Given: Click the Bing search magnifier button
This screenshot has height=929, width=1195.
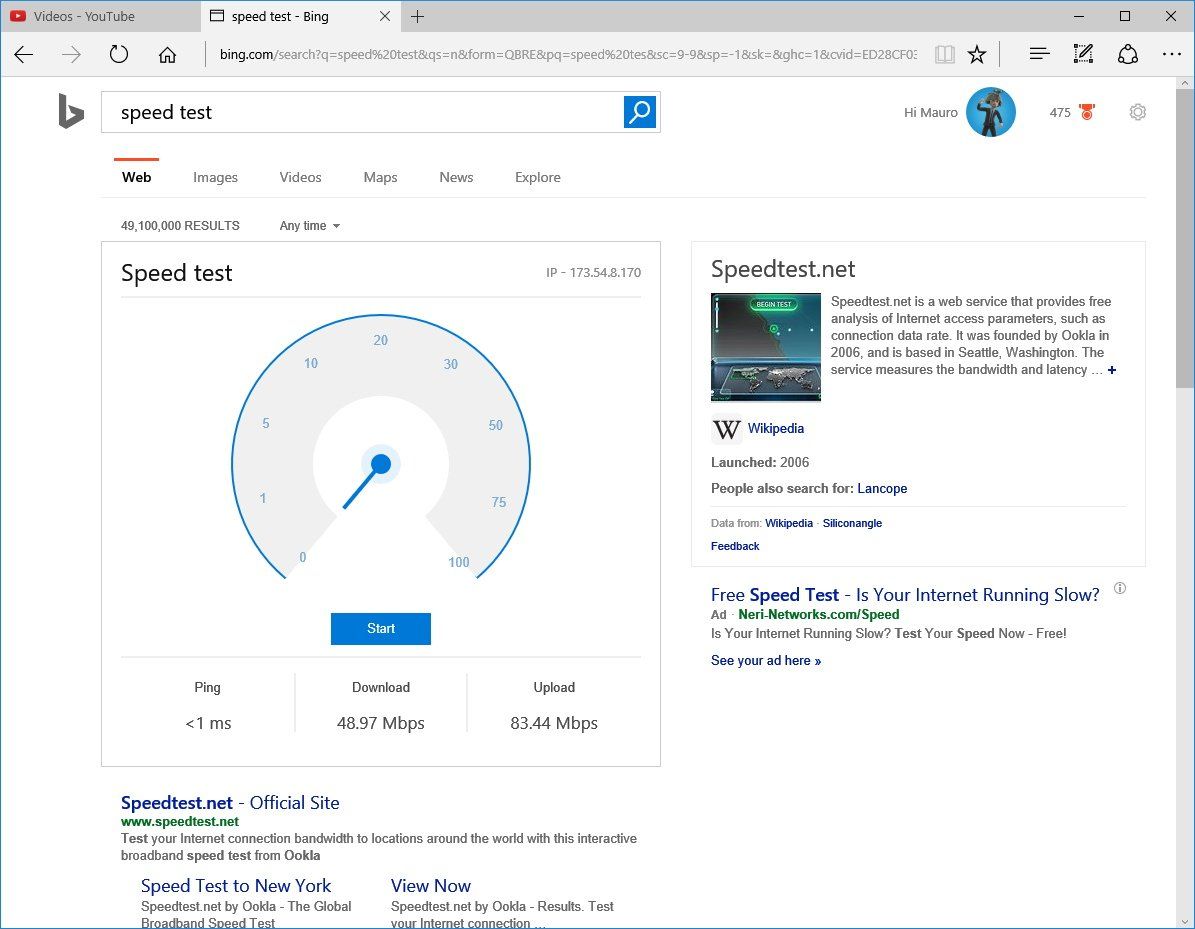Looking at the screenshot, I should [639, 112].
